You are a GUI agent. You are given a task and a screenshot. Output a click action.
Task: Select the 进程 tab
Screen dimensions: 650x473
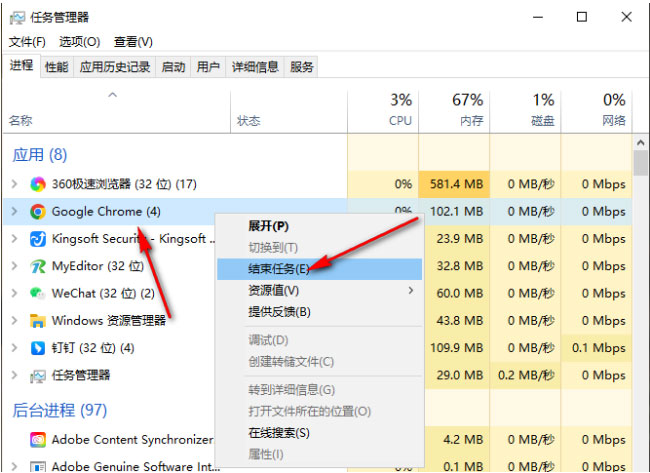[x=22, y=65]
